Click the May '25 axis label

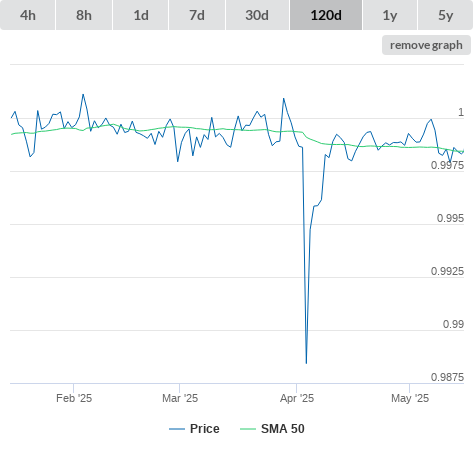coord(410,398)
